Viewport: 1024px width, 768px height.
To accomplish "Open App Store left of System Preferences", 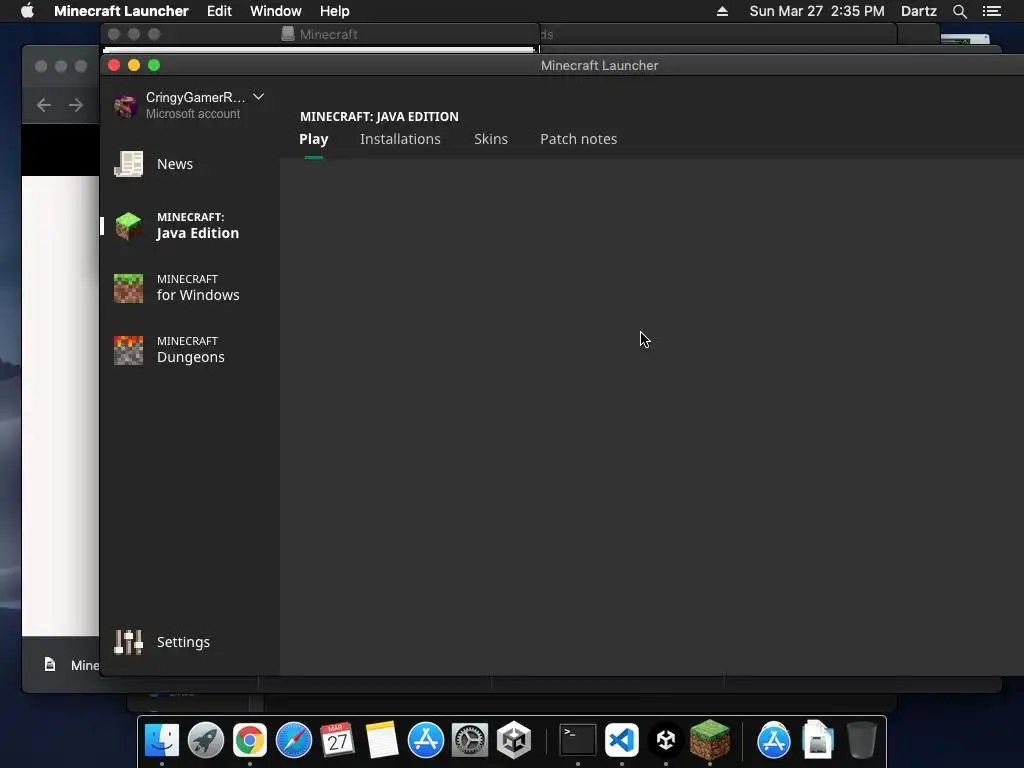I will pos(426,740).
